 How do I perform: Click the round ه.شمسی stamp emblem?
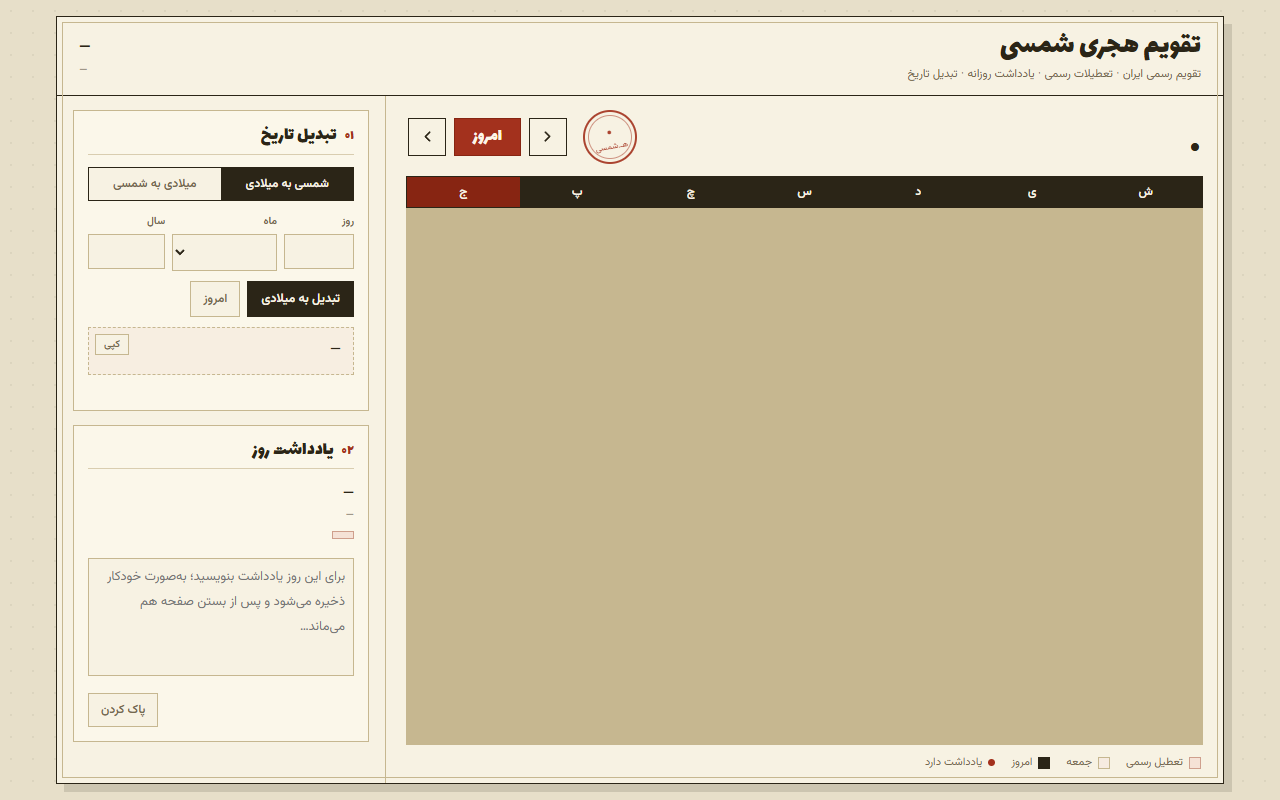point(610,137)
